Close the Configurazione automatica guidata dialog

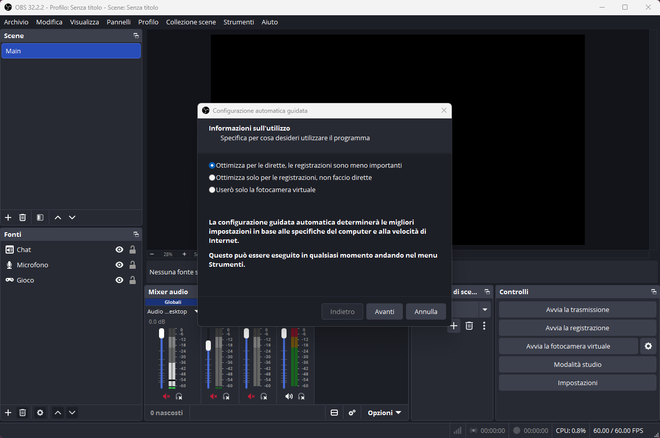[444, 110]
